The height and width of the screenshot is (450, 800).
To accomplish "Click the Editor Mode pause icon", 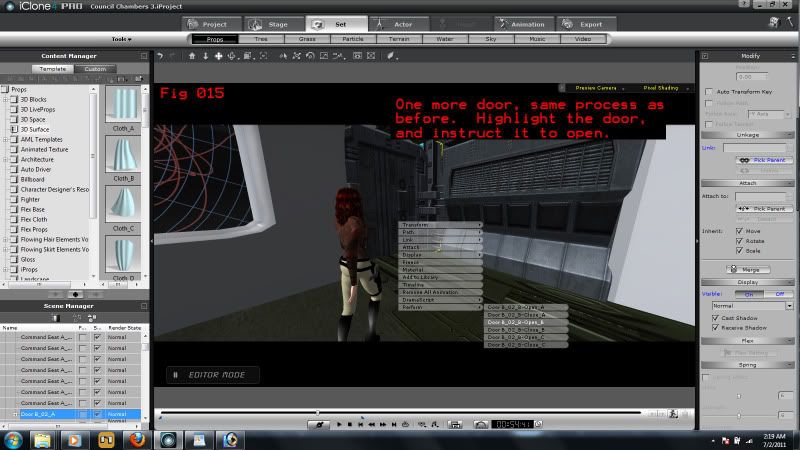I will tap(176, 375).
